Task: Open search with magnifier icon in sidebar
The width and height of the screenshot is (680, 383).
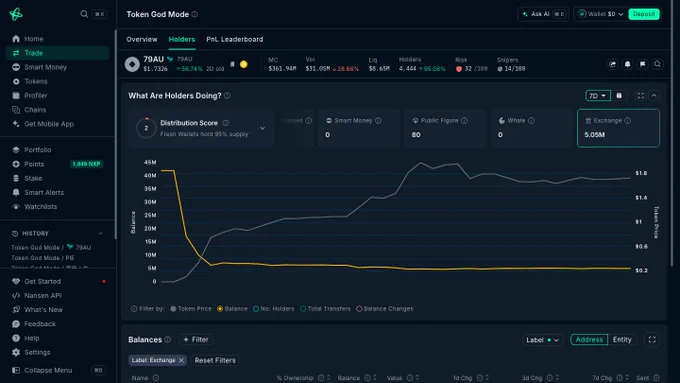Action: click(x=84, y=14)
